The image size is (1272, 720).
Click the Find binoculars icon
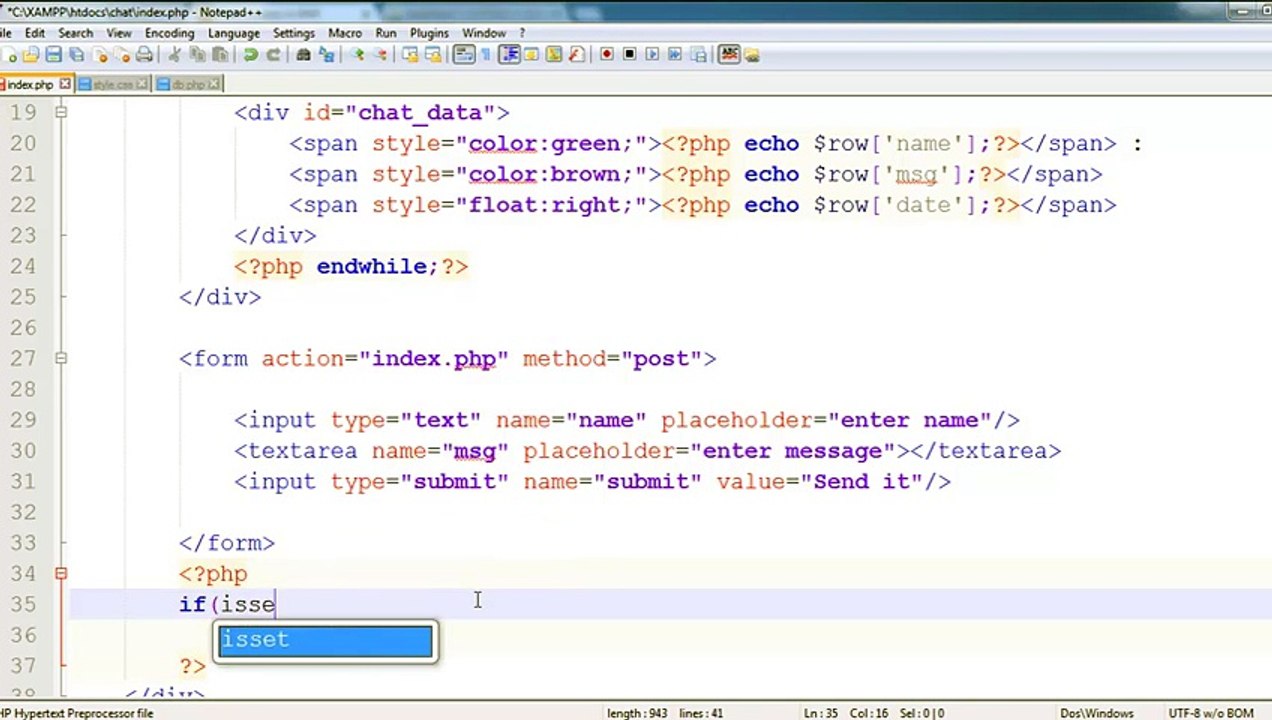click(304, 55)
